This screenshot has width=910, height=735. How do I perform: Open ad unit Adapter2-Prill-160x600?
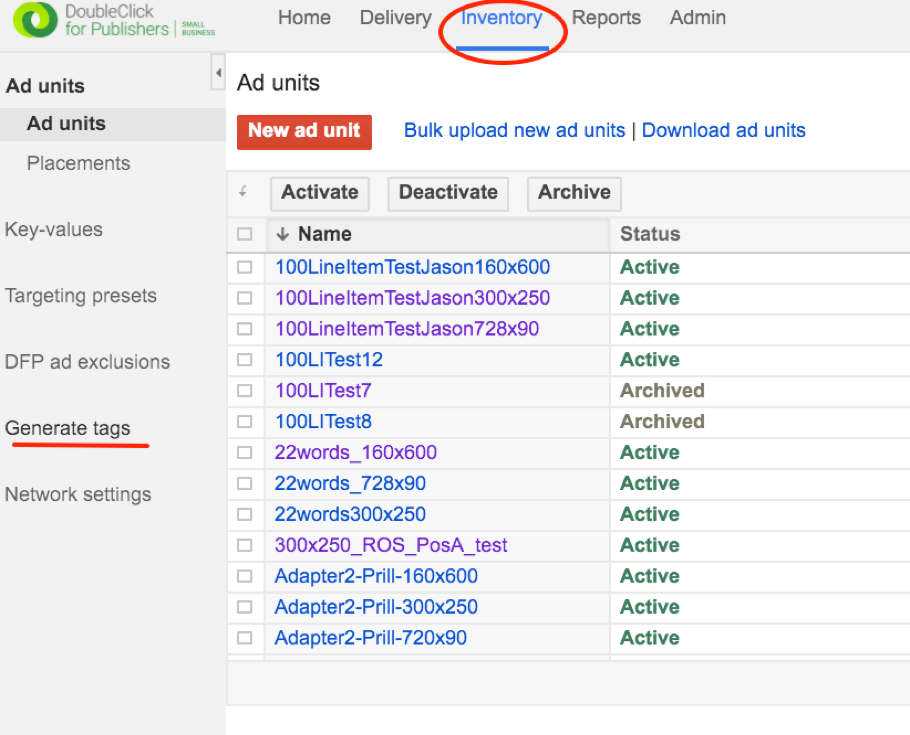pyautogui.click(x=376, y=576)
